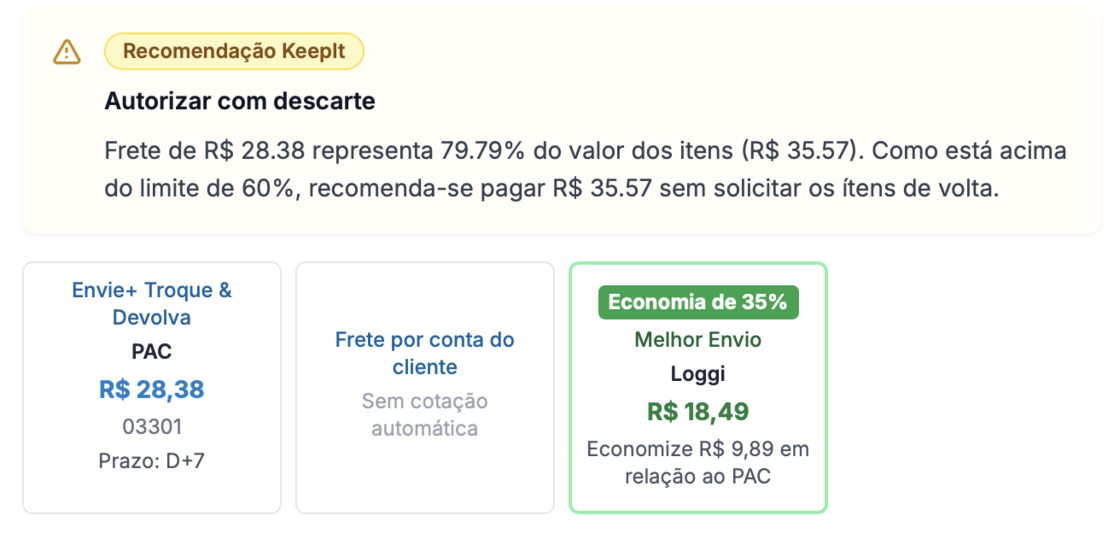Image resolution: width=1120 pixels, height=533 pixels.
Task: Click the Recomendação KeepIt badge
Action: pyautogui.click(x=234, y=51)
